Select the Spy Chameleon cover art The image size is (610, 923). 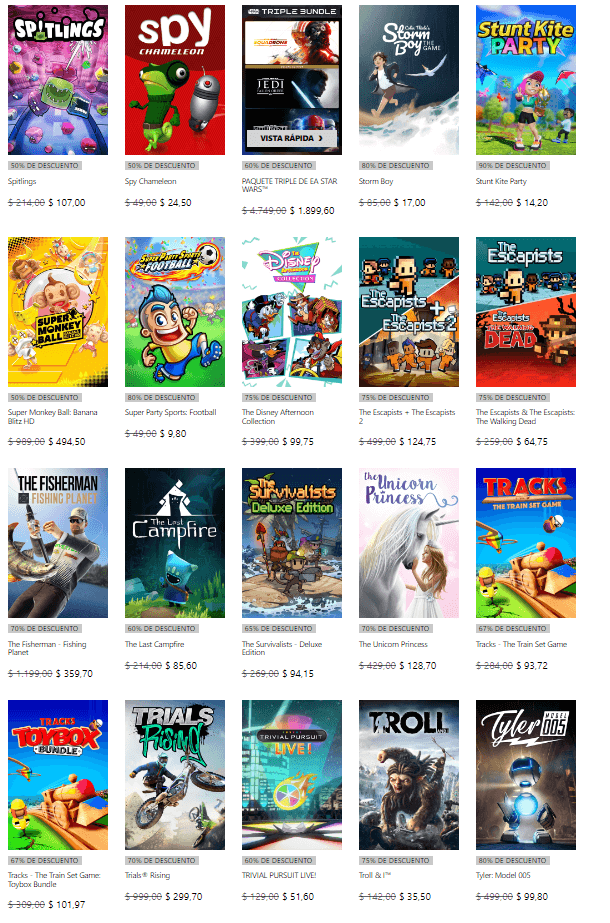[175, 80]
